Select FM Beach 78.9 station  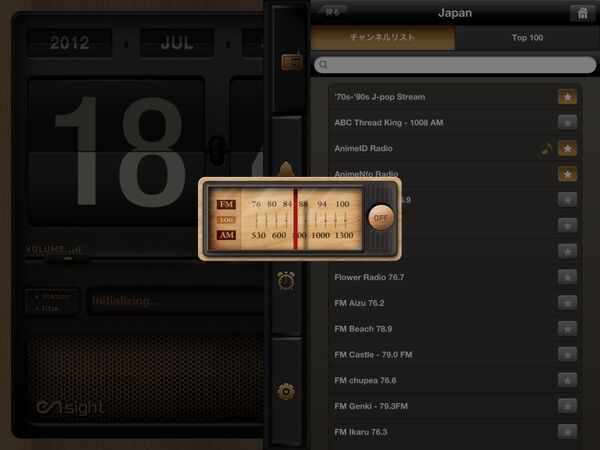tap(455, 329)
